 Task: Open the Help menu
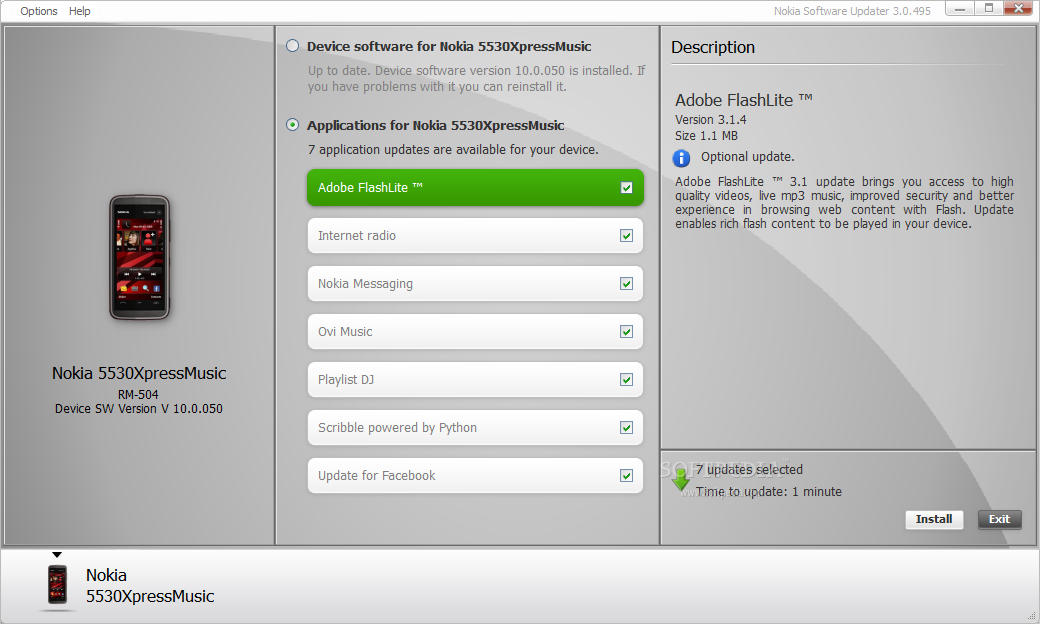pyautogui.click(x=80, y=11)
